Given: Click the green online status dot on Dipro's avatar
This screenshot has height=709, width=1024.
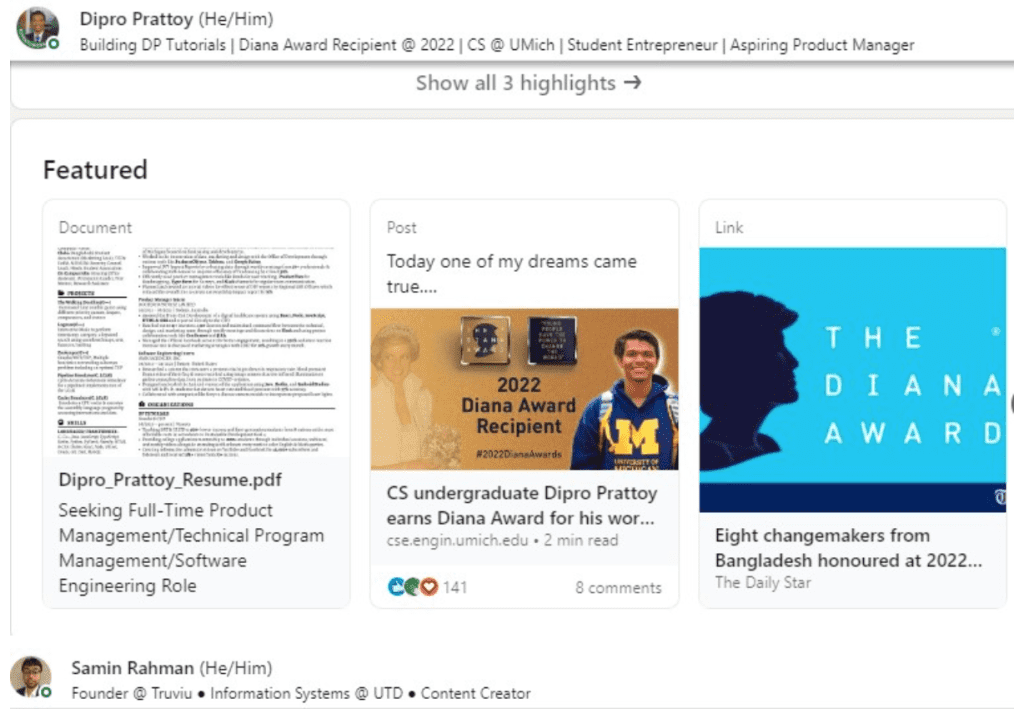Looking at the screenshot, I should coord(53,44).
